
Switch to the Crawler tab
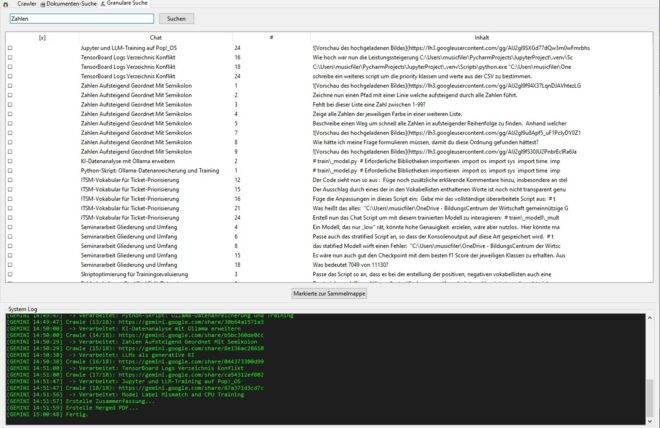[x=26, y=4]
